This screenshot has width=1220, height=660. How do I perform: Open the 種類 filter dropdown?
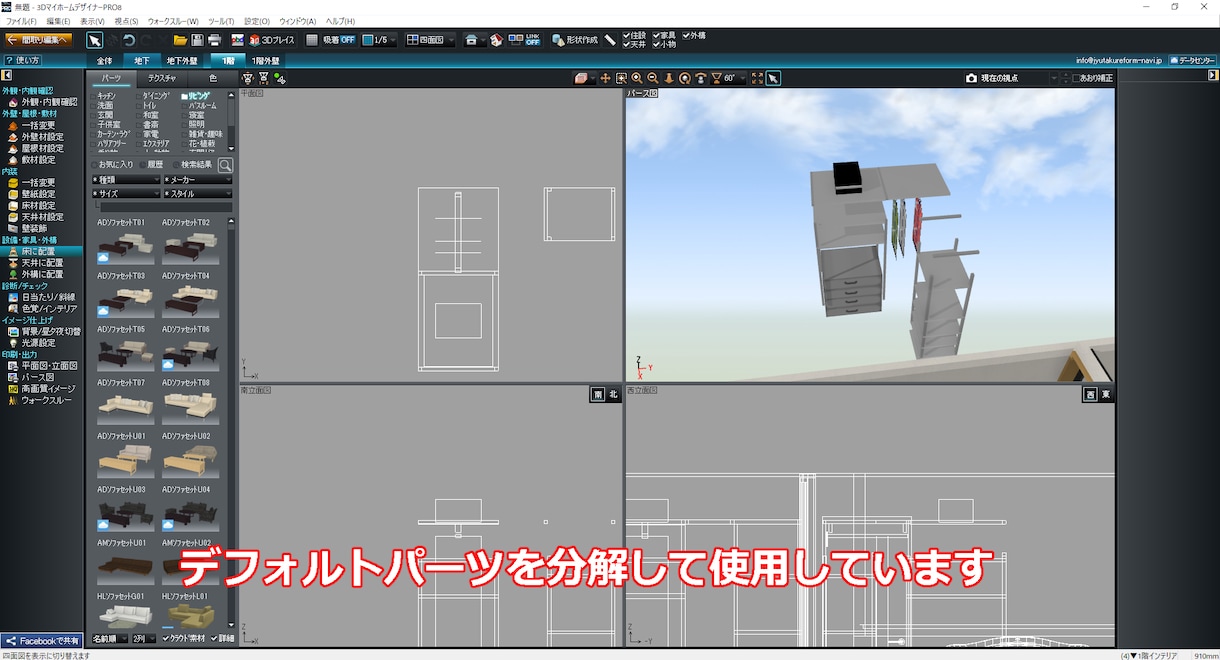(125, 180)
